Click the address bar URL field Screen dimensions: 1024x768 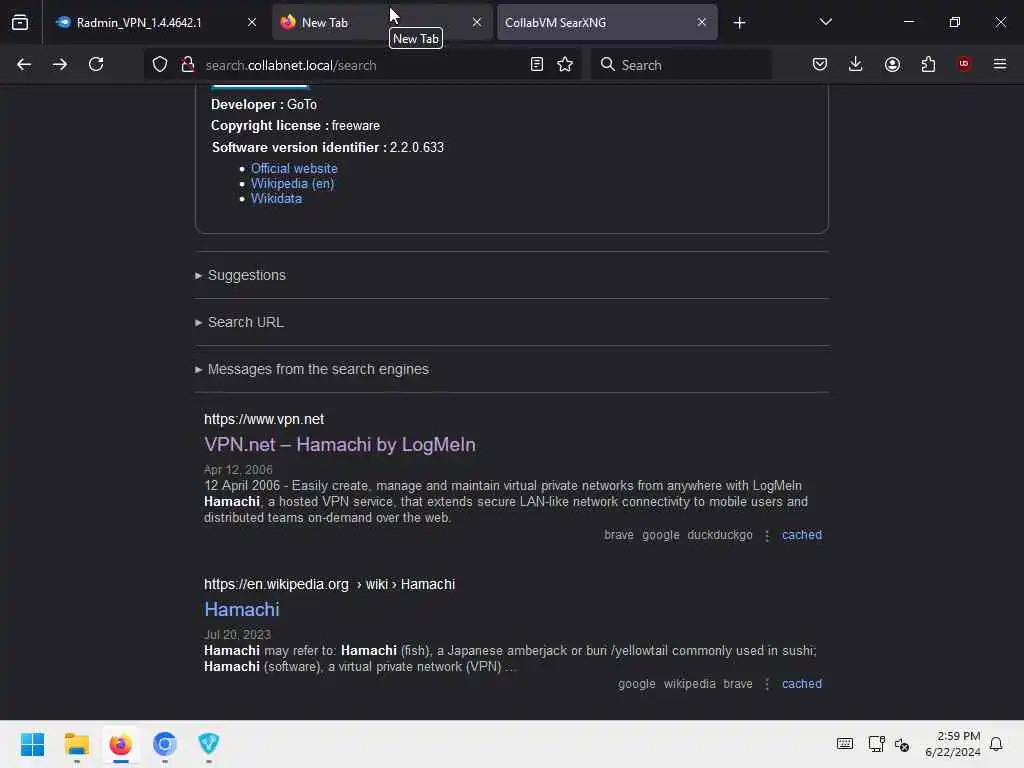362,65
